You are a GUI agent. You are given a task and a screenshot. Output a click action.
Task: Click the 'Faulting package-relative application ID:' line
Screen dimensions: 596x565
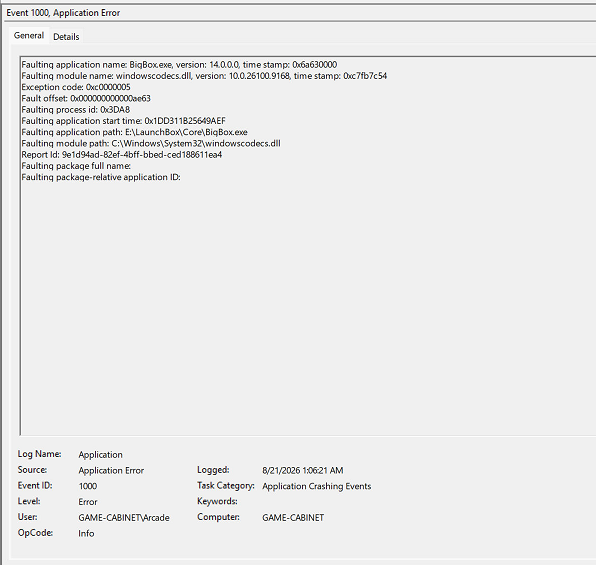(101, 178)
